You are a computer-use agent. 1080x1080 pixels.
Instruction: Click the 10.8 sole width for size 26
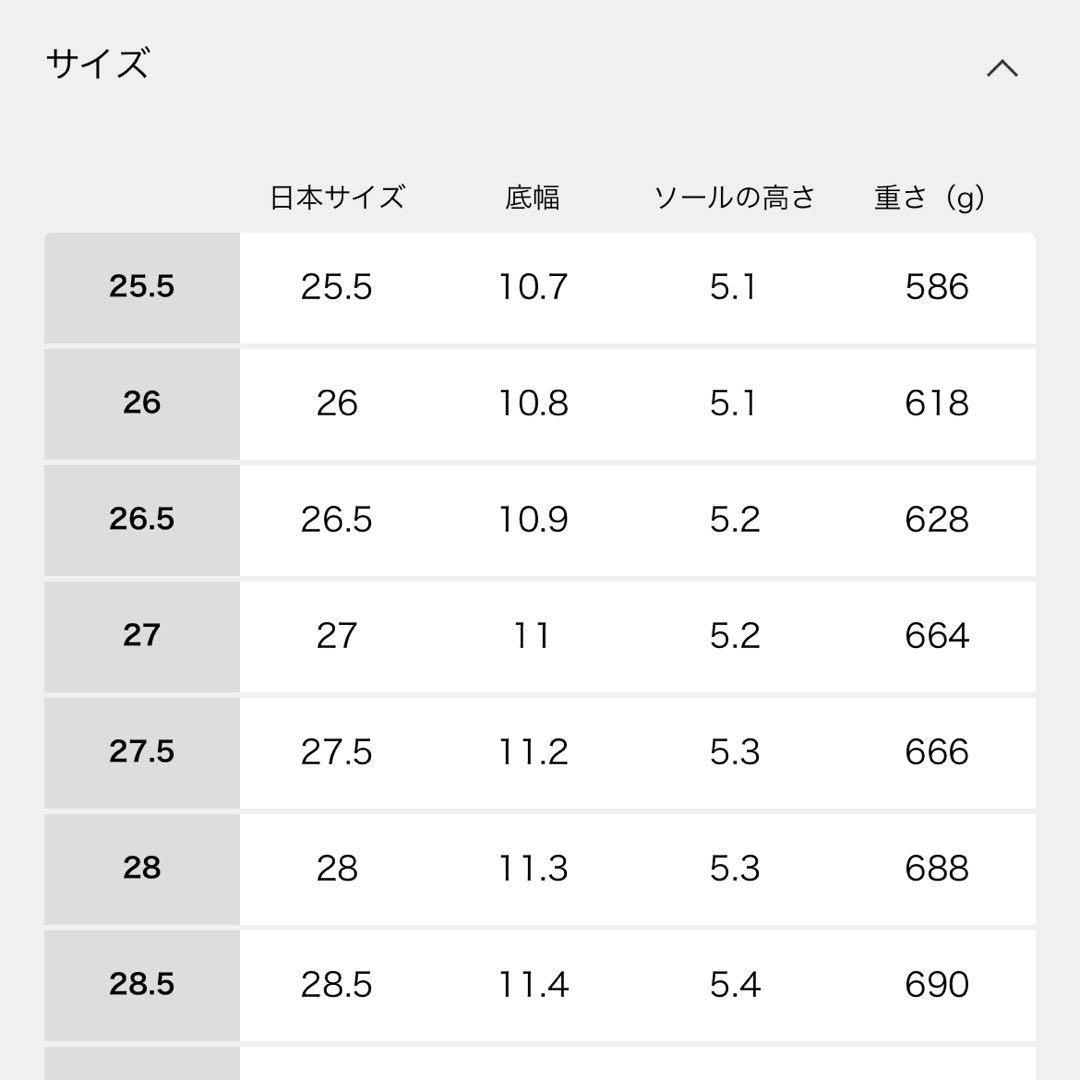pyautogui.click(x=533, y=404)
